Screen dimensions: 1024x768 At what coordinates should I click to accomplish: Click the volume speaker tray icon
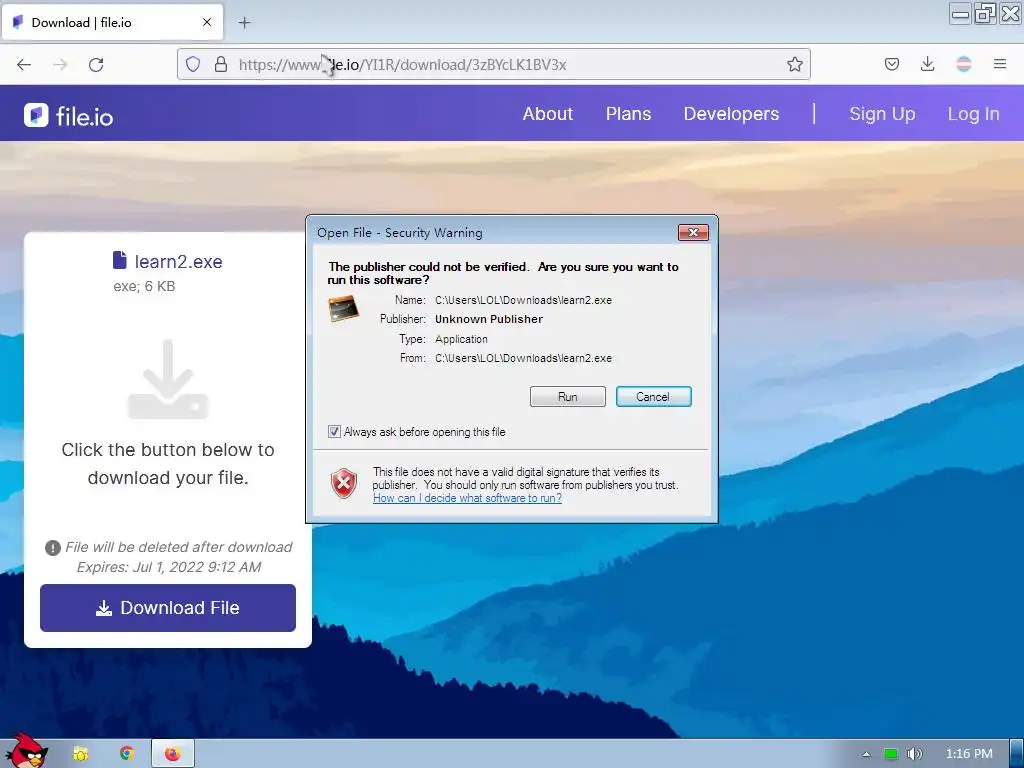pos(914,754)
